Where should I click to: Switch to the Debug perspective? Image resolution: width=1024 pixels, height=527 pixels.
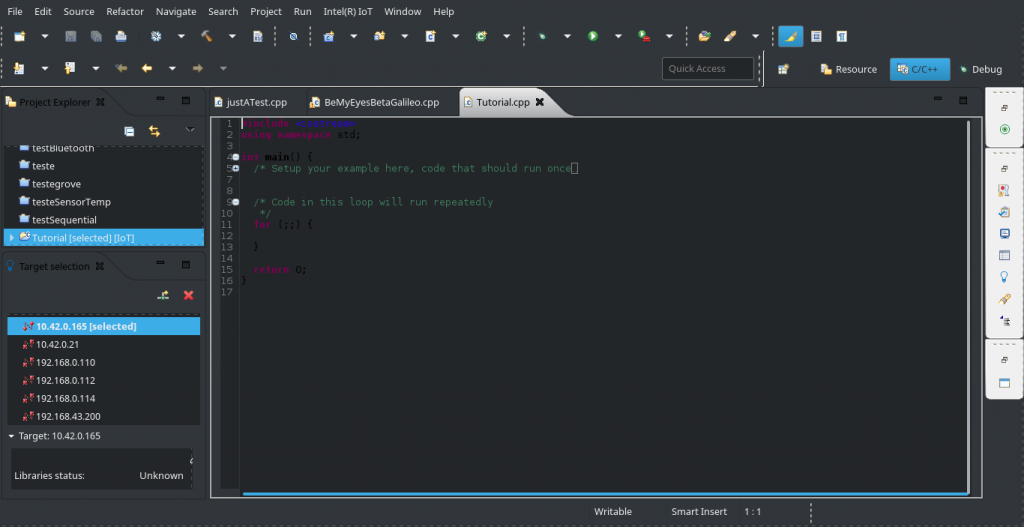click(x=980, y=69)
